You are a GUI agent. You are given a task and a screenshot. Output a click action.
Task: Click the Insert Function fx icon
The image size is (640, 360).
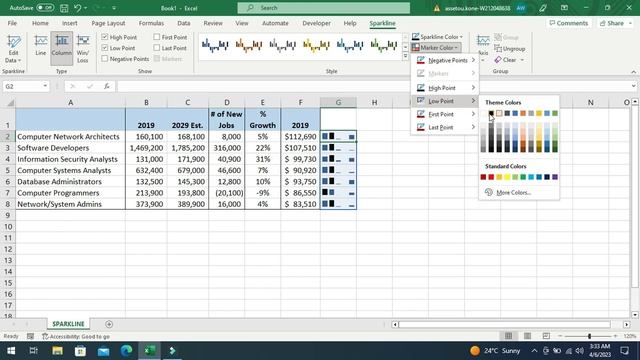[x=107, y=86]
